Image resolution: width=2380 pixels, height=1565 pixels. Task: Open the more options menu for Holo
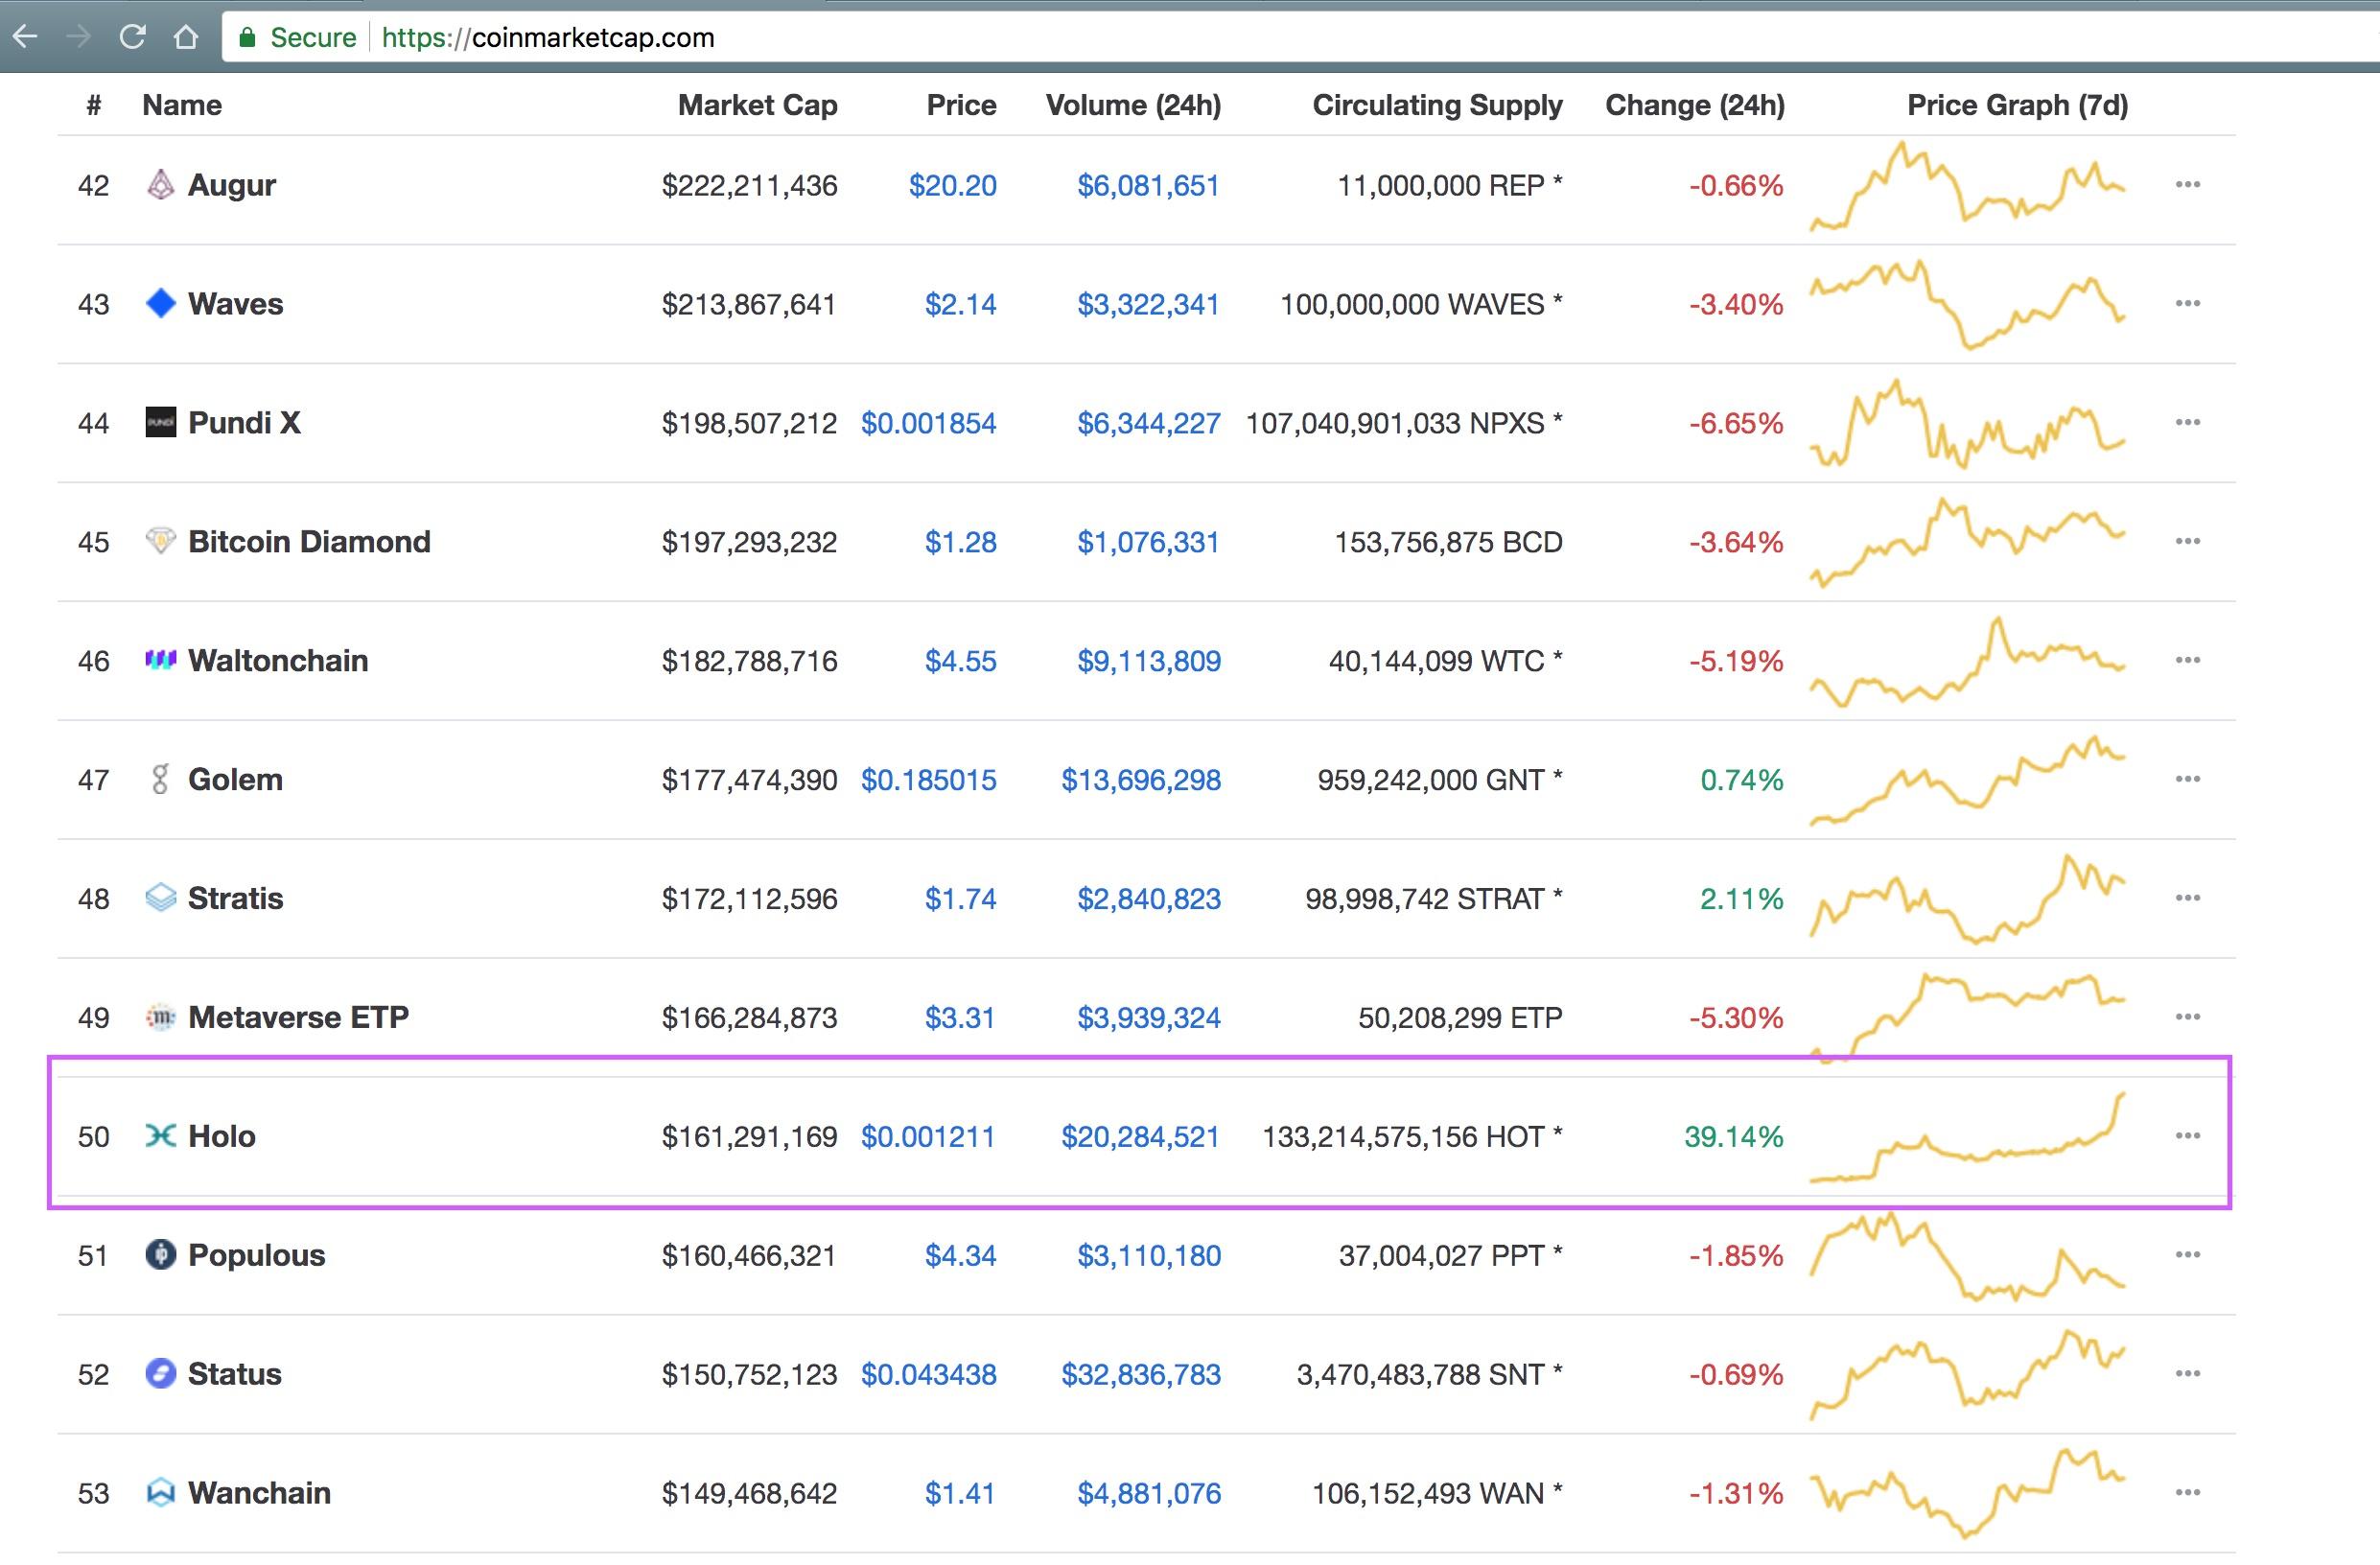click(x=2190, y=1135)
